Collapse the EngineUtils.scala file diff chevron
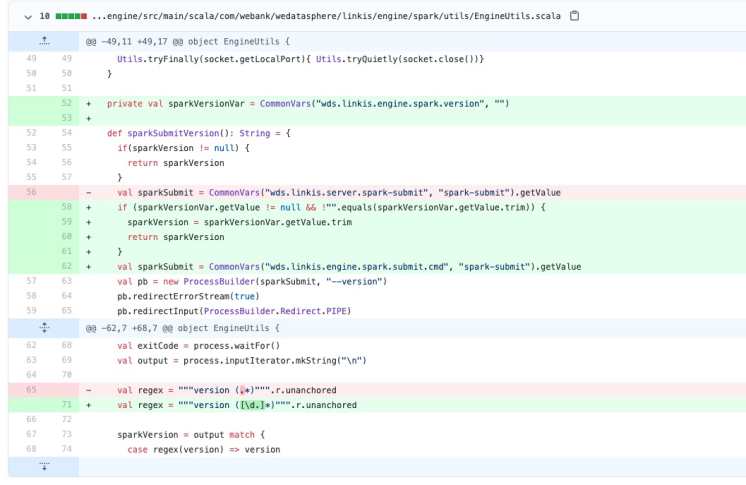746x485 pixels. click(x=28, y=17)
